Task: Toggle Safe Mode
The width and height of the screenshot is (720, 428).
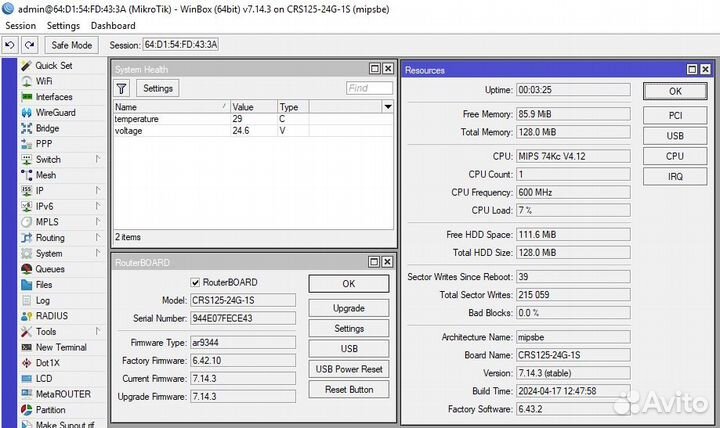Action: tap(72, 45)
